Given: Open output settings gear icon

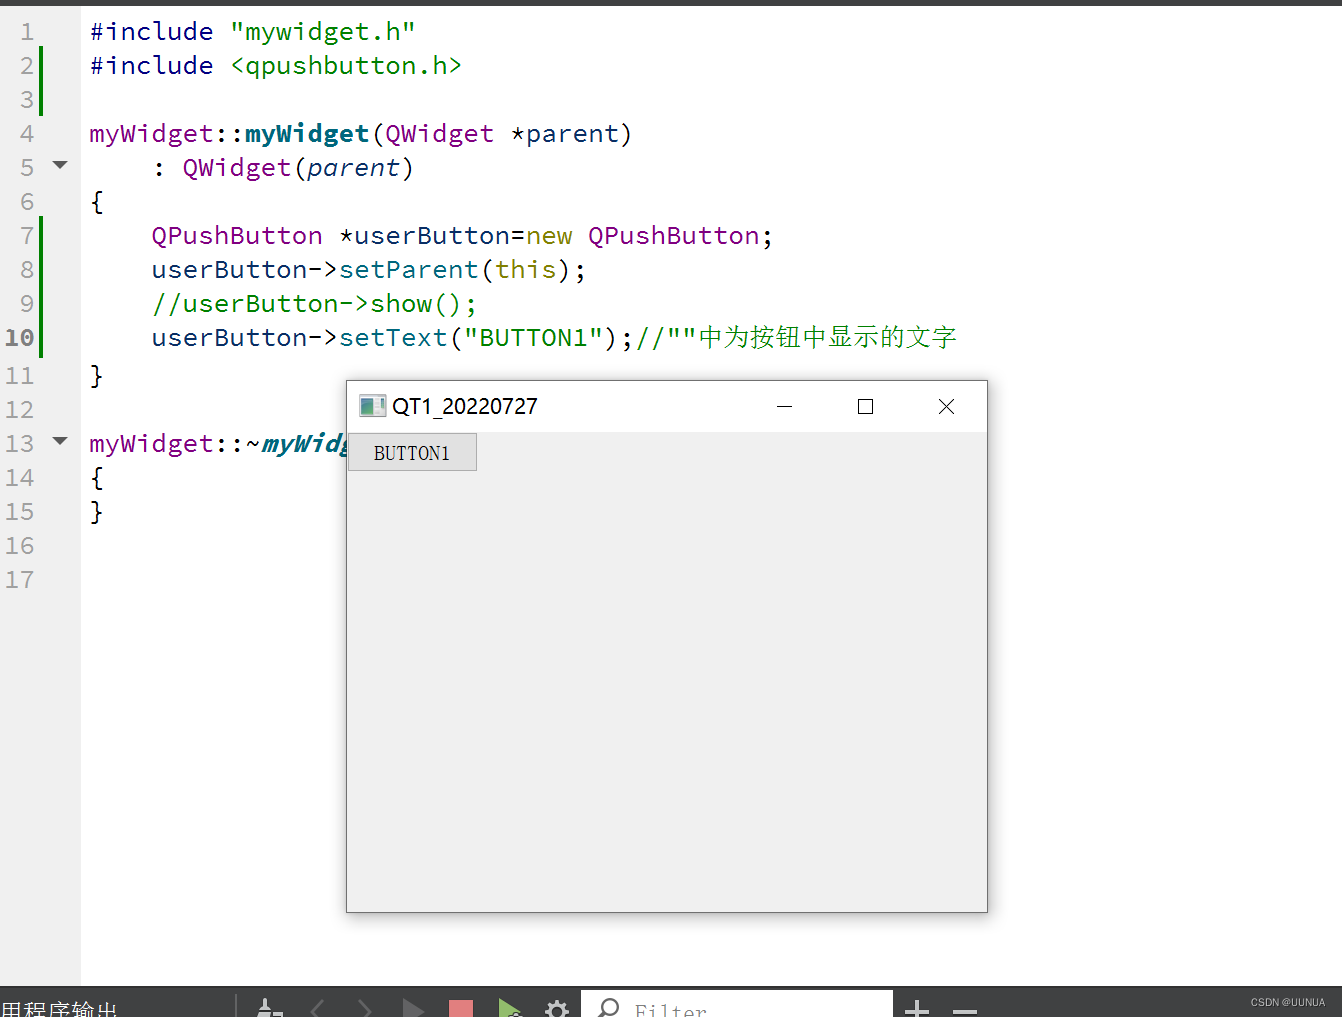Looking at the screenshot, I should pyautogui.click(x=557, y=1008).
